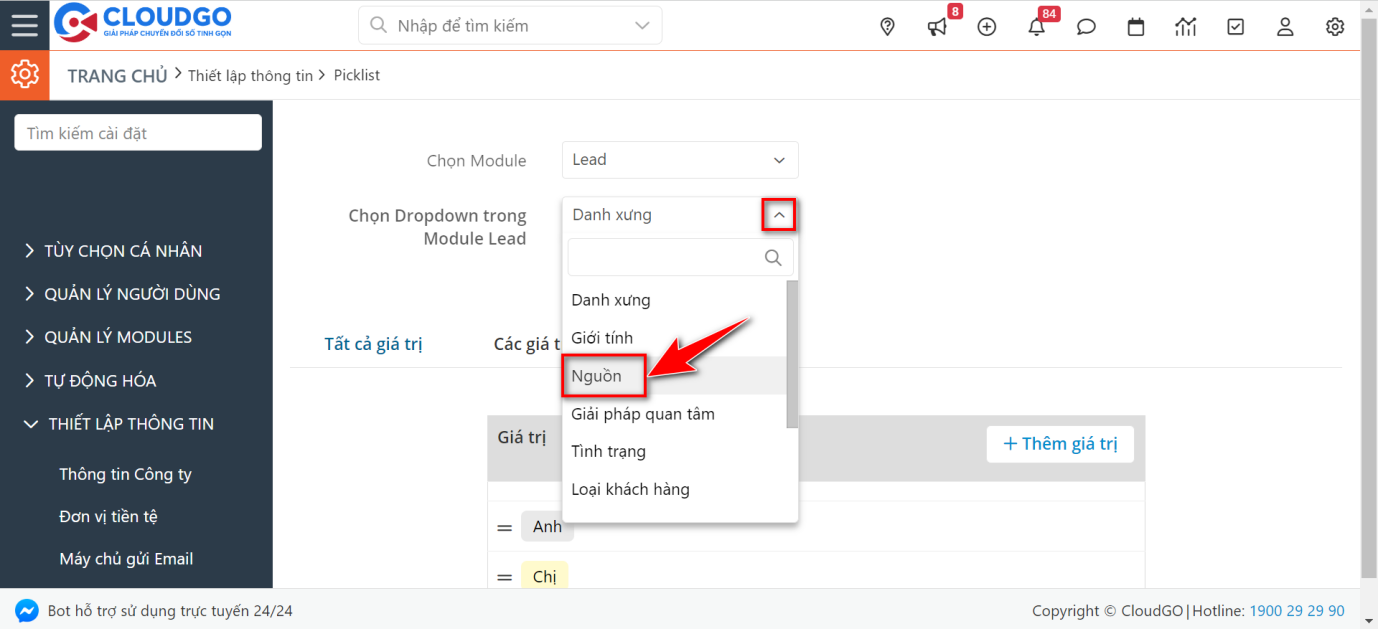Open the calendar icon in the top bar
This screenshot has width=1378, height=629.
1135,26
